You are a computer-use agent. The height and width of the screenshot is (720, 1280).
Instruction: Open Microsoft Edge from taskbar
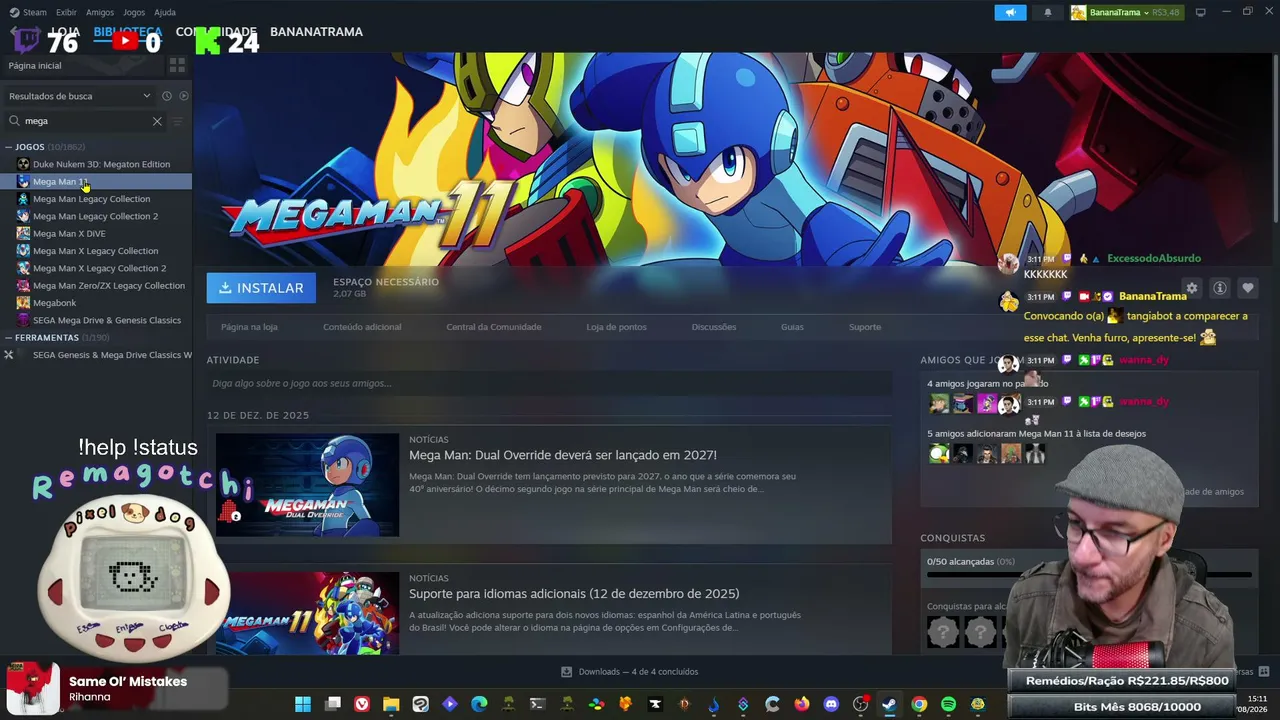pos(479,704)
